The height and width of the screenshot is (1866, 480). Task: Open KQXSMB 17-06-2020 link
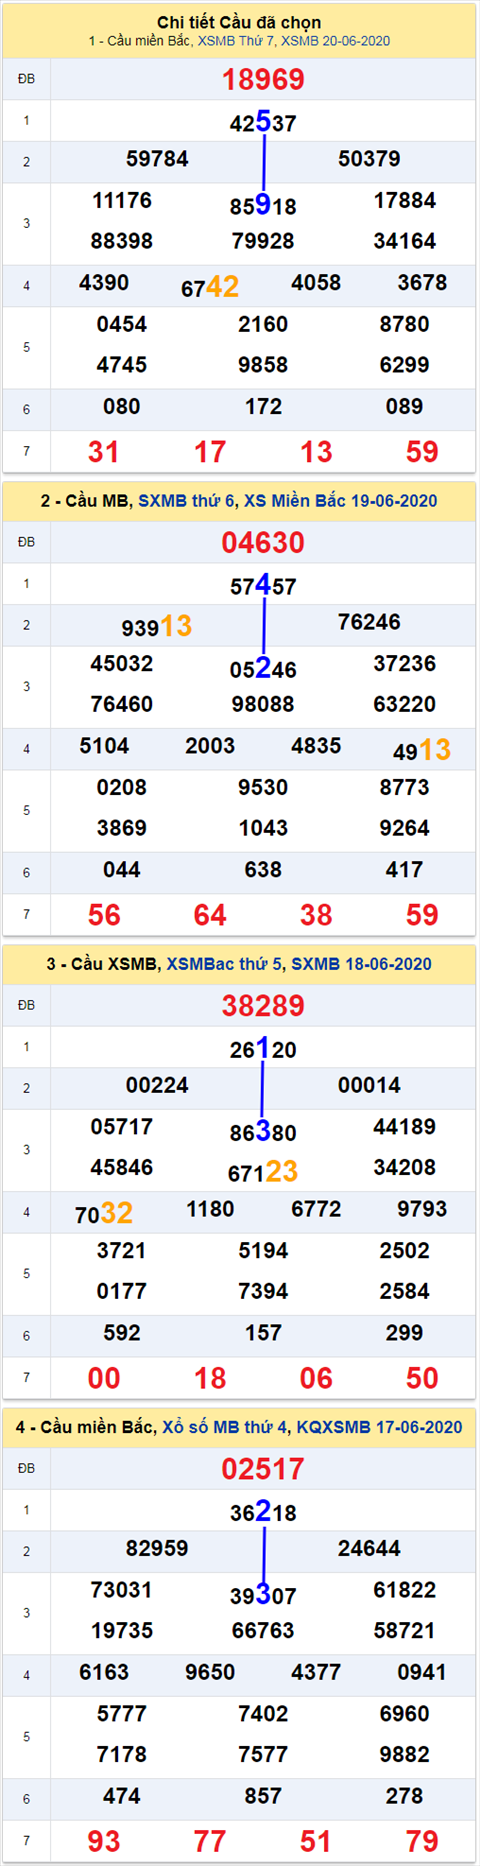pos(379,1427)
